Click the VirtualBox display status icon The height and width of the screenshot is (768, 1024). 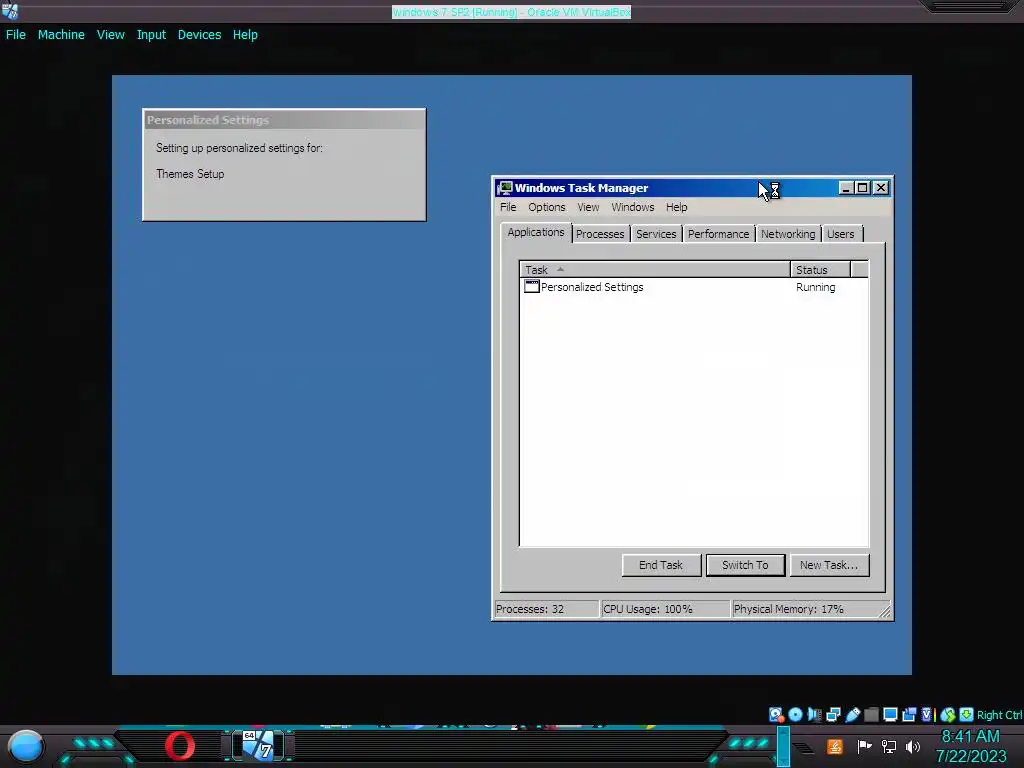click(890, 714)
